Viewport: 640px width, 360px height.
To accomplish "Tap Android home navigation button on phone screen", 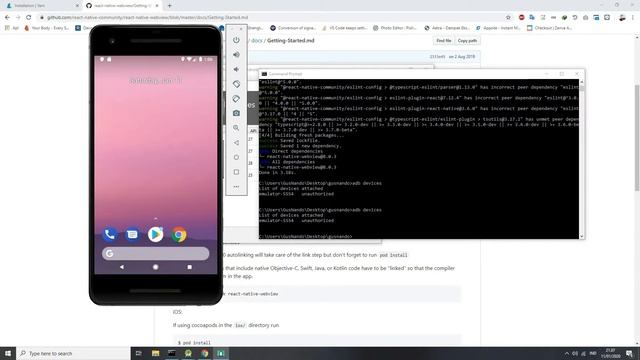I will pyautogui.click(x=156, y=267).
